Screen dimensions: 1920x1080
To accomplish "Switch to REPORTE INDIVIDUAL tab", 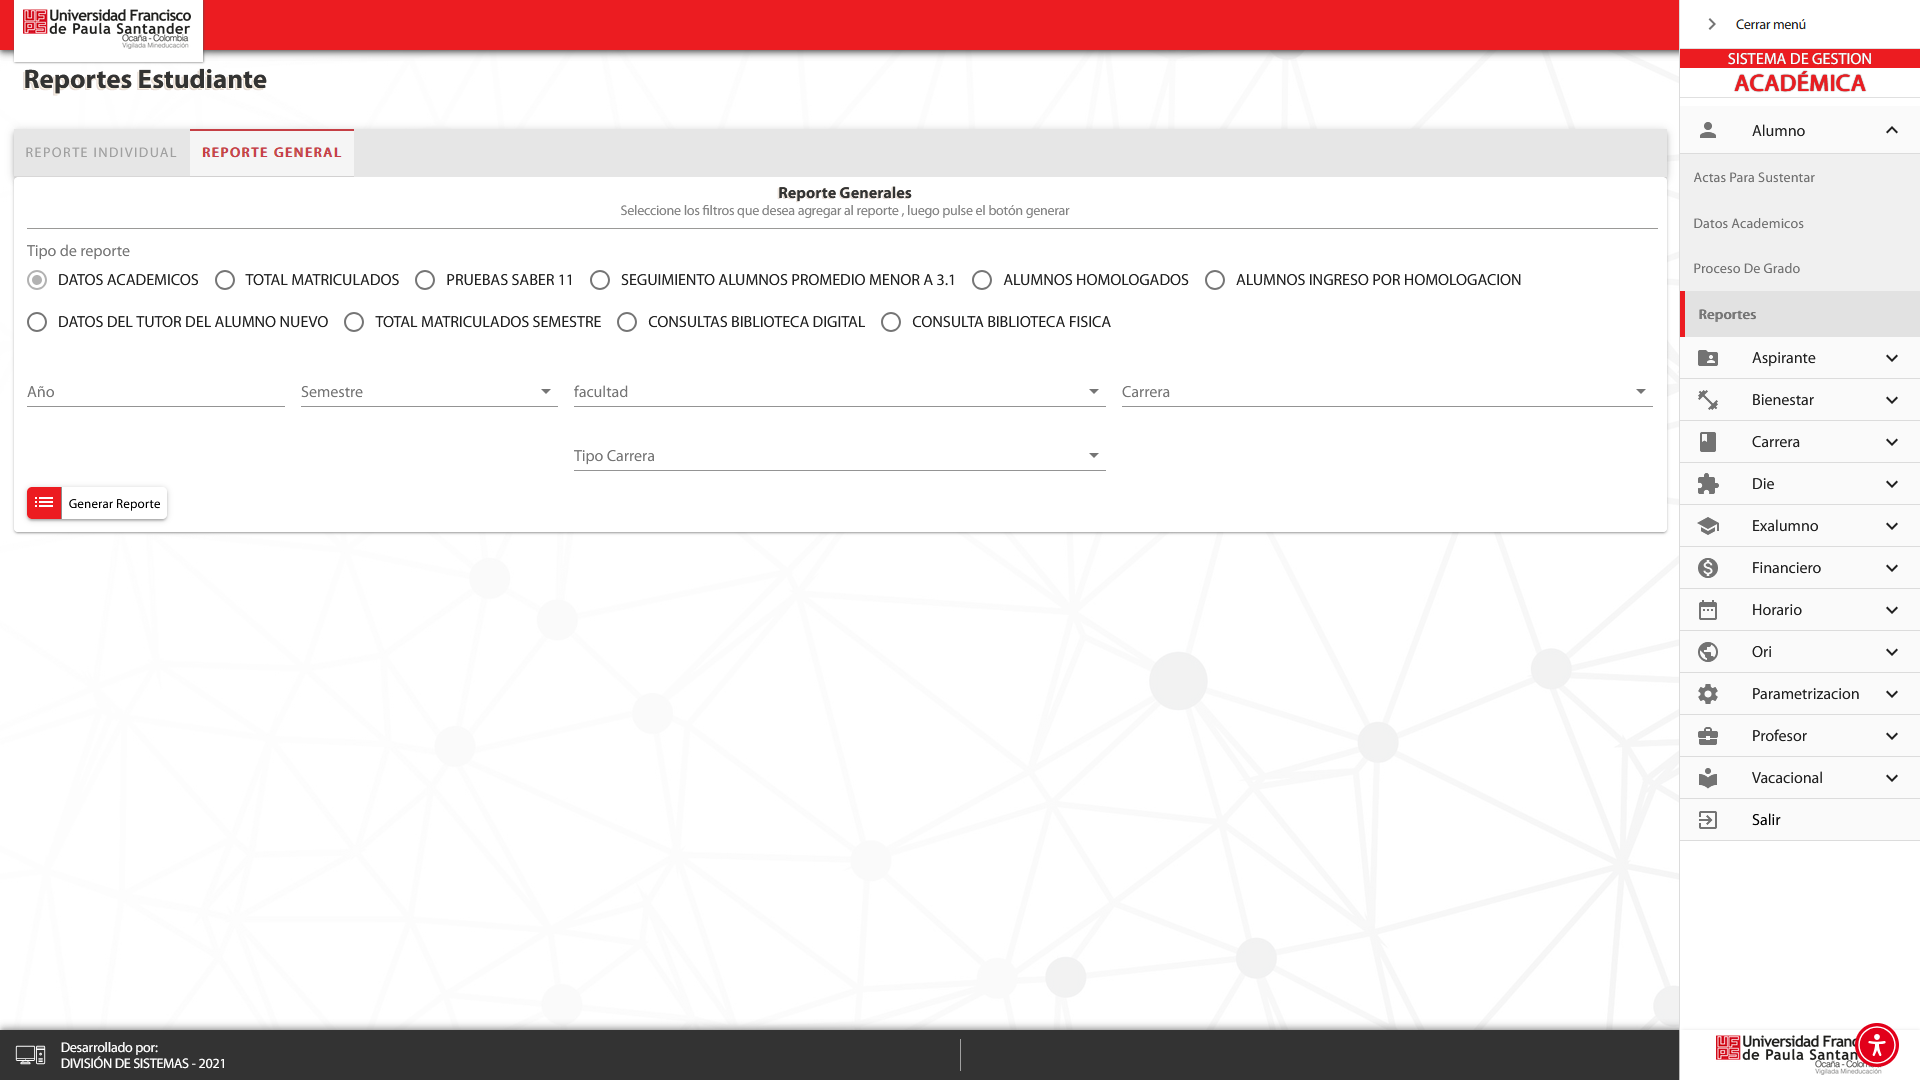I will point(101,153).
